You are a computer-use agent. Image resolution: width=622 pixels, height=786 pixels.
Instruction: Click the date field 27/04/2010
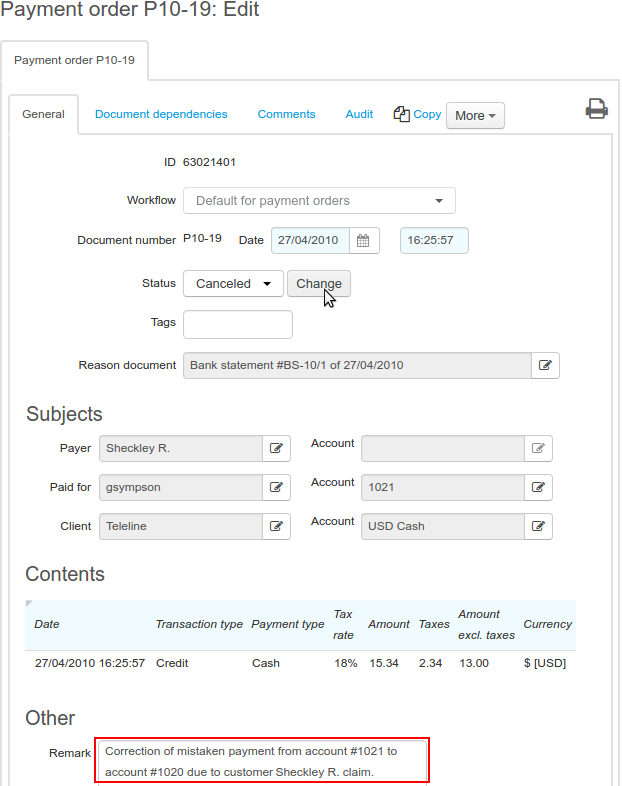(310, 241)
